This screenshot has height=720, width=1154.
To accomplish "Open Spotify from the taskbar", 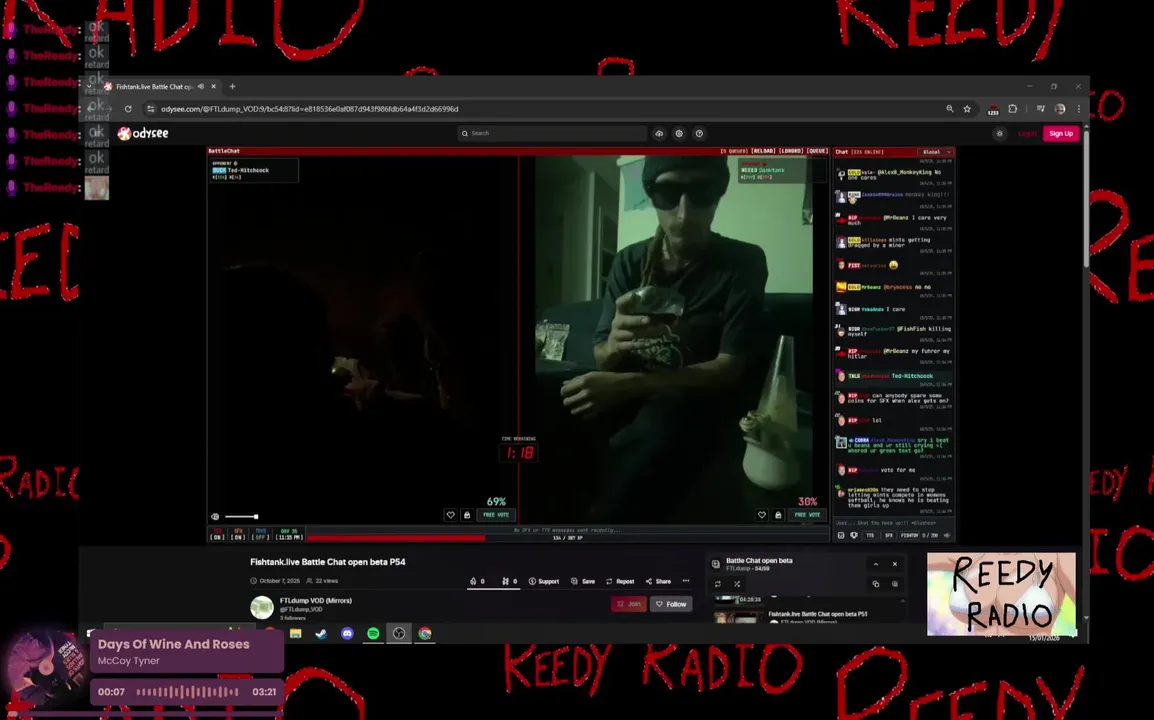I will tap(373, 633).
